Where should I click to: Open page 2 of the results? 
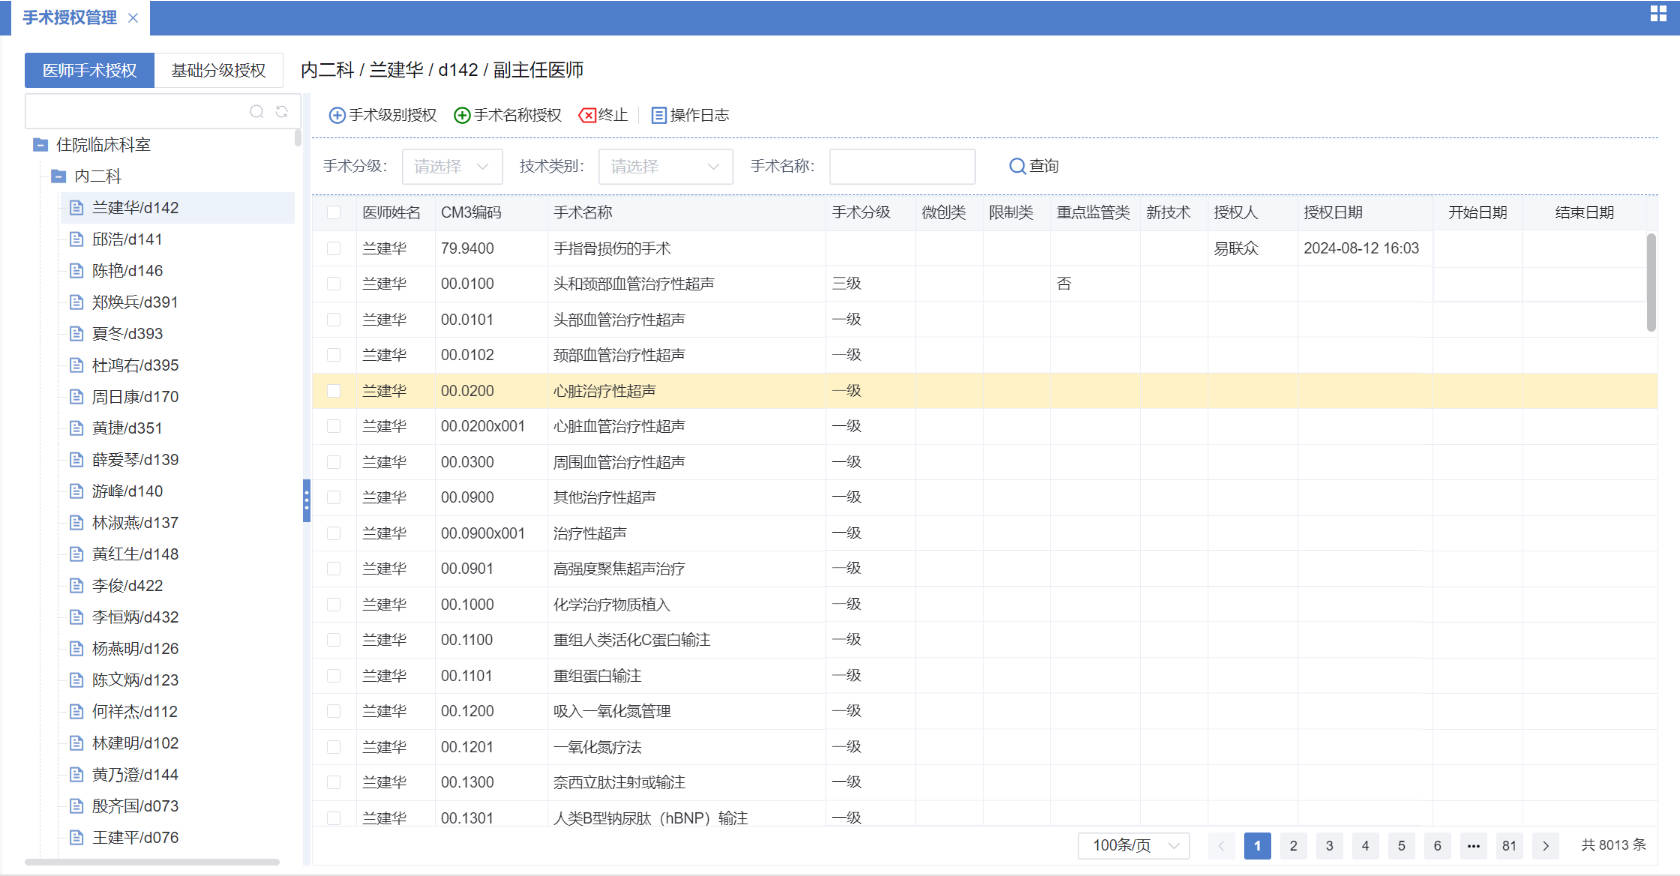[1293, 846]
